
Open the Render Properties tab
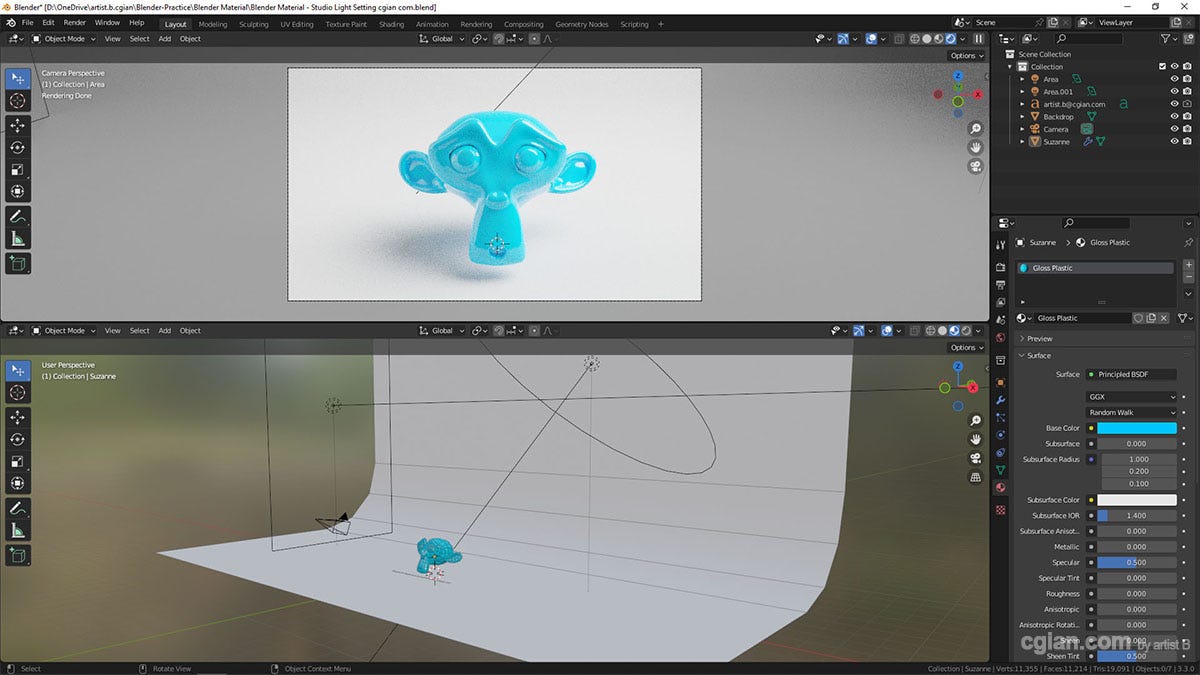[x=1001, y=265]
